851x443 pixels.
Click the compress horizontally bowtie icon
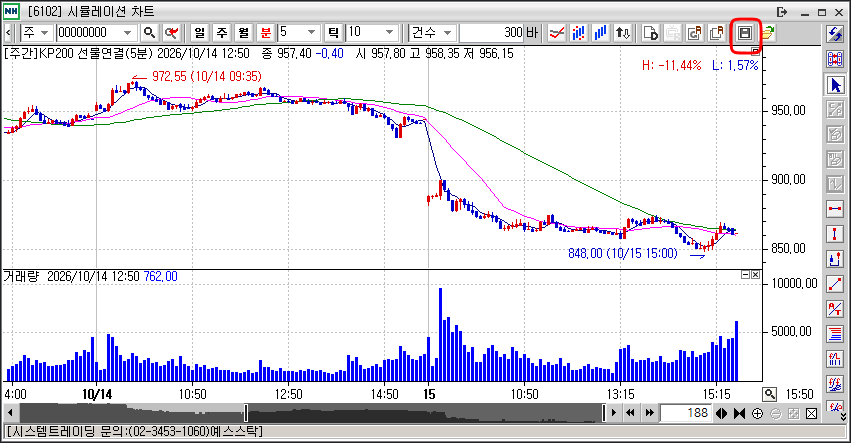pos(739,414)
